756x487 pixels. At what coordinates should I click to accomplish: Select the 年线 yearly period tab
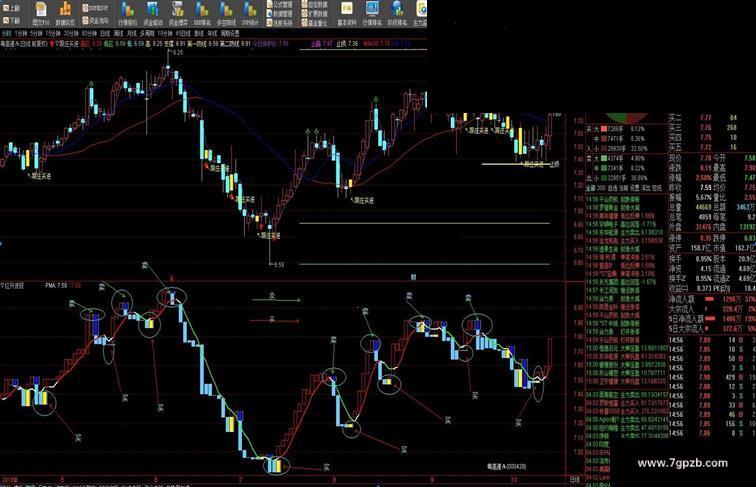tap(212, 34)
